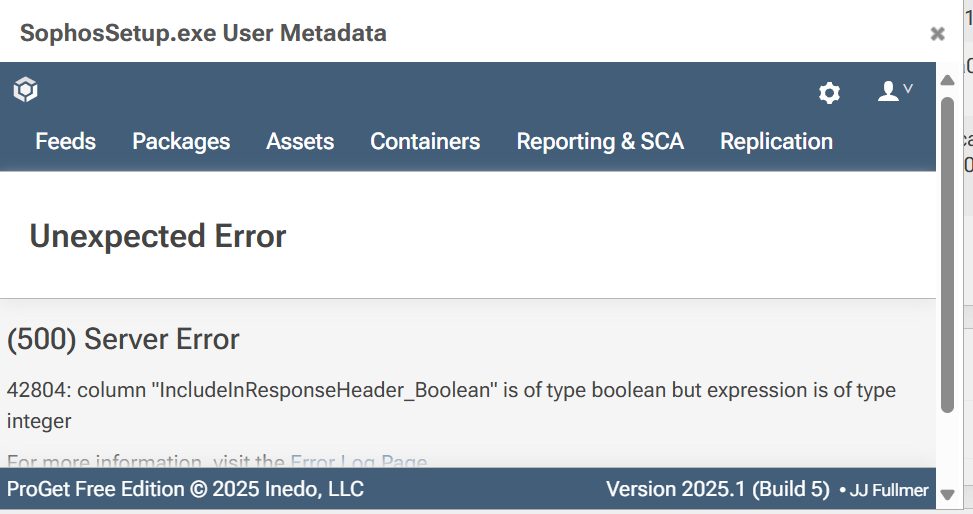Click the vertical scrollbar thumb
Screen dimensions: 973x514
coord(947,255)
